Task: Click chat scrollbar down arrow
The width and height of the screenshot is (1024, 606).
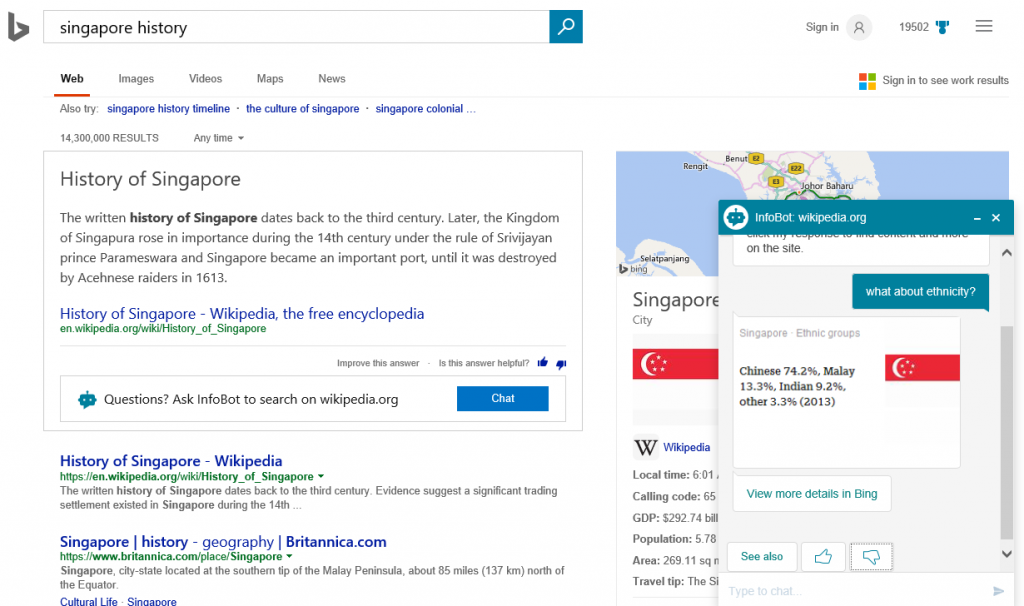Action: (1006, 554)
